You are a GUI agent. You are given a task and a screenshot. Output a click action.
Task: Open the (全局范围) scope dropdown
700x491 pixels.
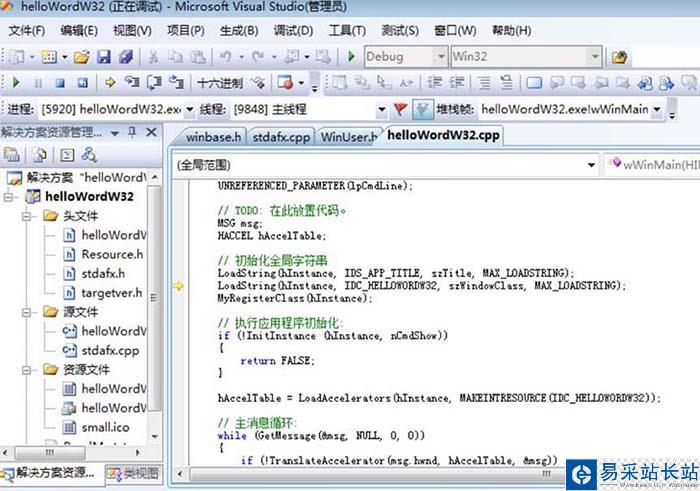click(x=591, y=165)
